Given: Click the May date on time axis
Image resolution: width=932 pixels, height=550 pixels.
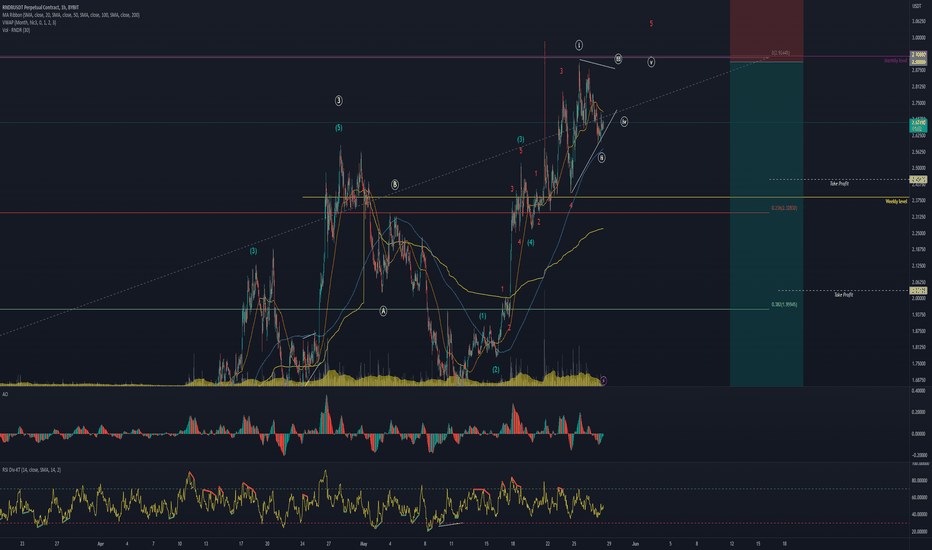Looking at the screenshot, I should 363,543.
